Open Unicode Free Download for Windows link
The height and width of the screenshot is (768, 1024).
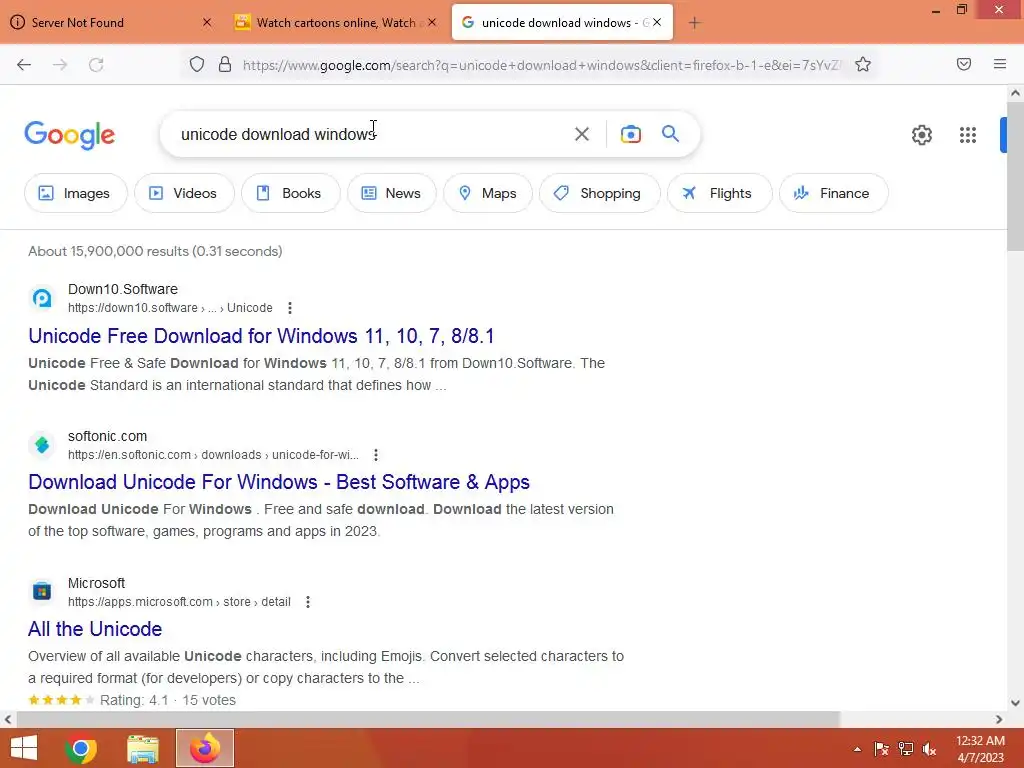(x=261, y=336)
